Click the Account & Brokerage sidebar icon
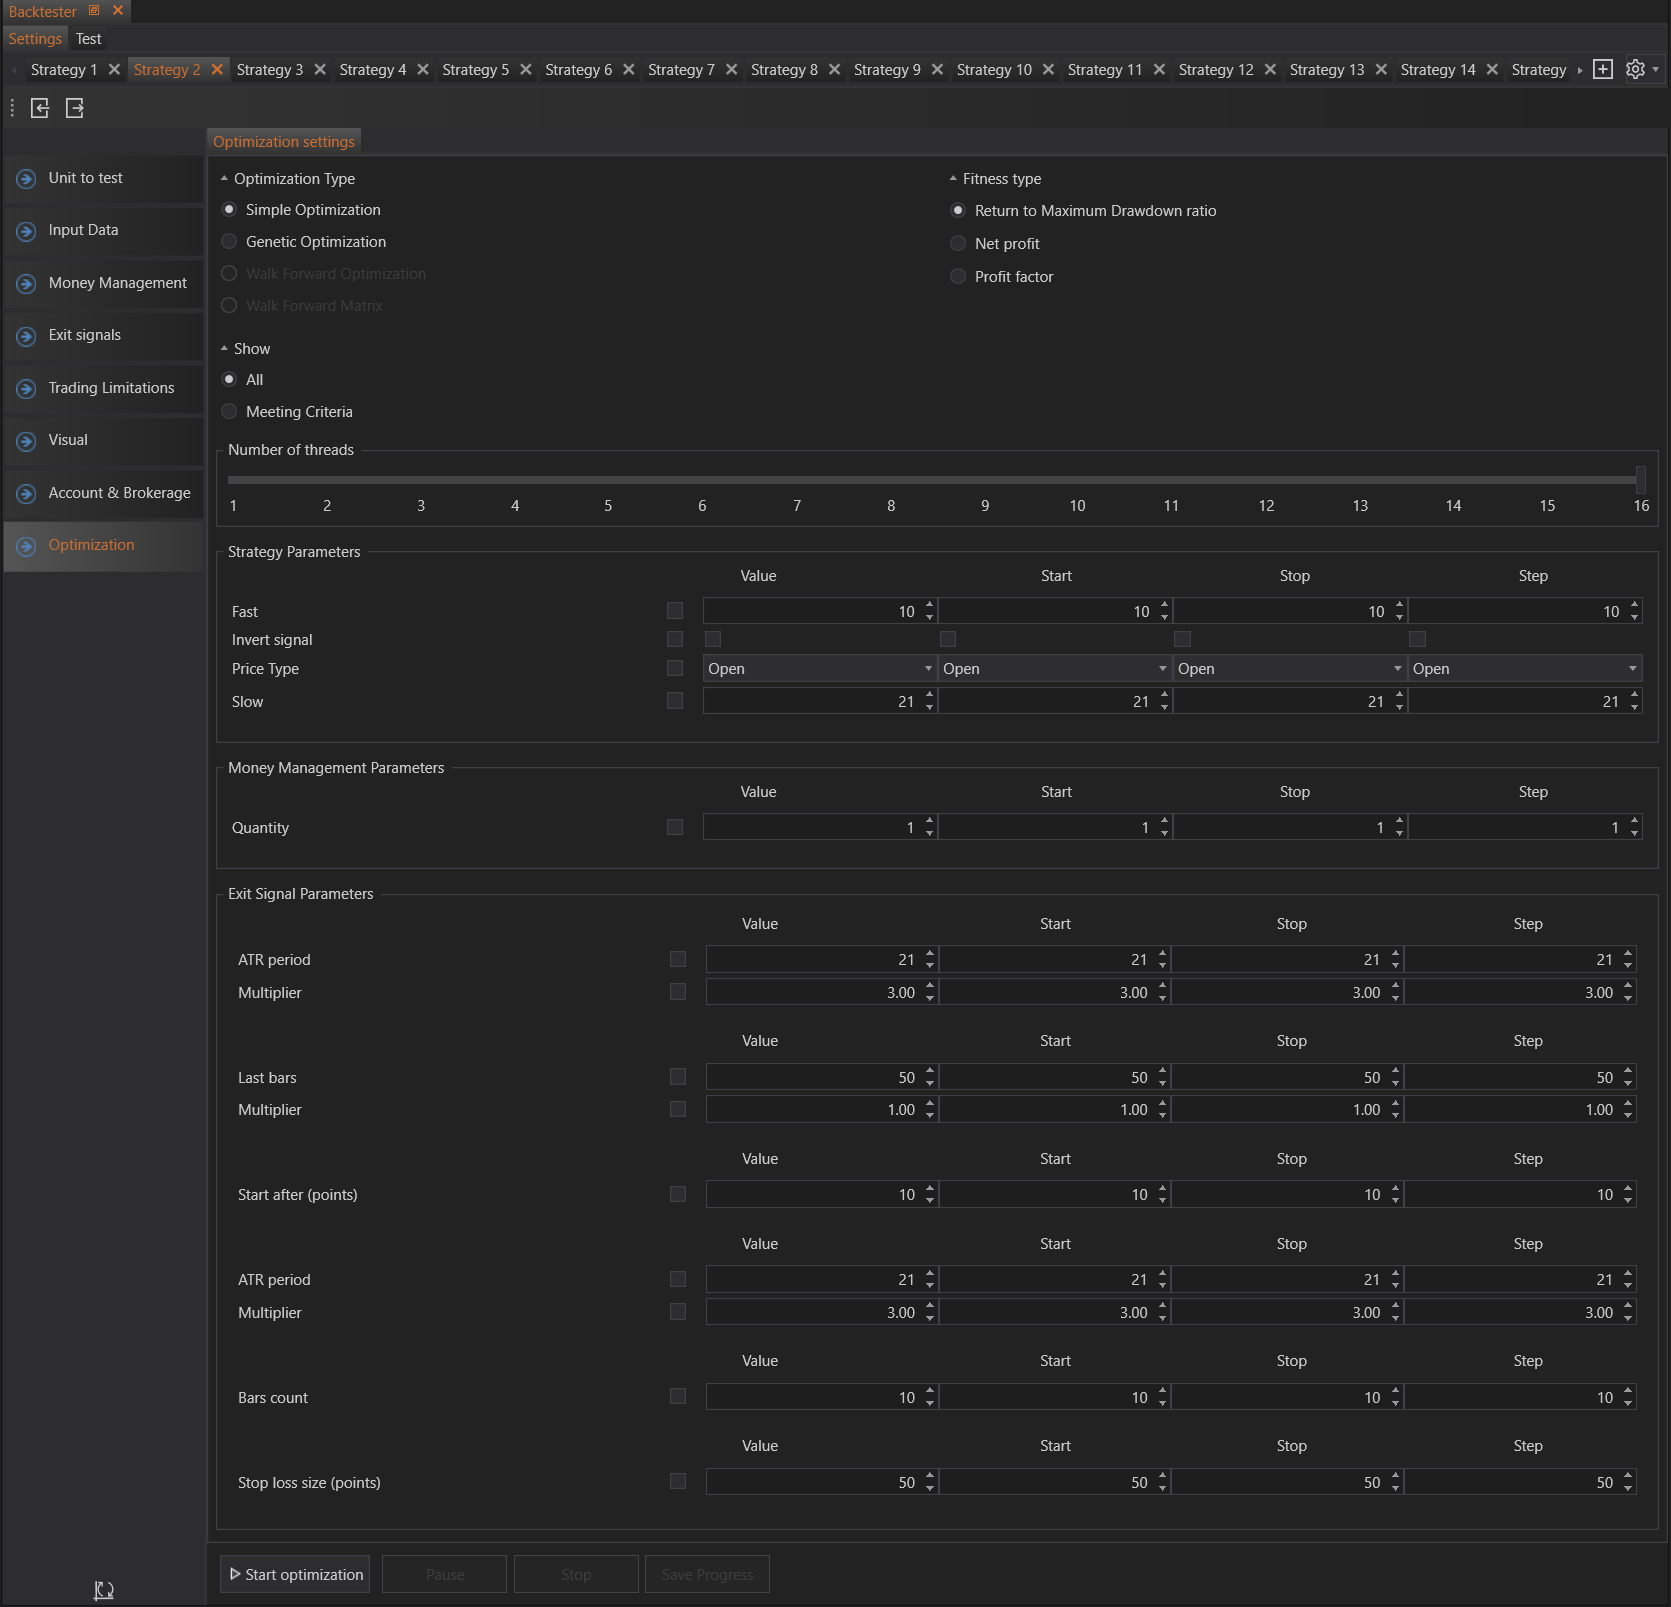The height and width of the screenshot is (1607, 1671). [x=27, y=494]
